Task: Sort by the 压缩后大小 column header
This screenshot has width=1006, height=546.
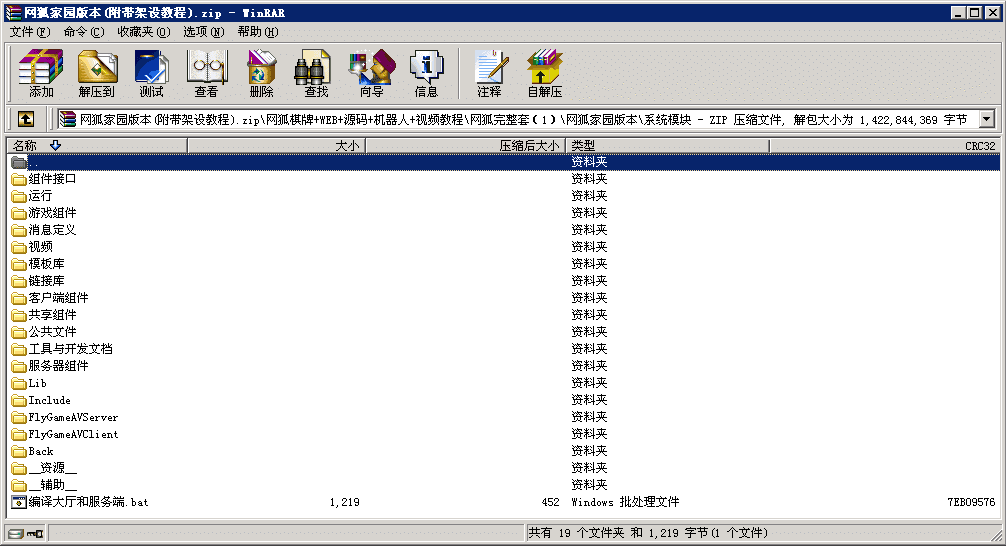Action: [466, 146]
